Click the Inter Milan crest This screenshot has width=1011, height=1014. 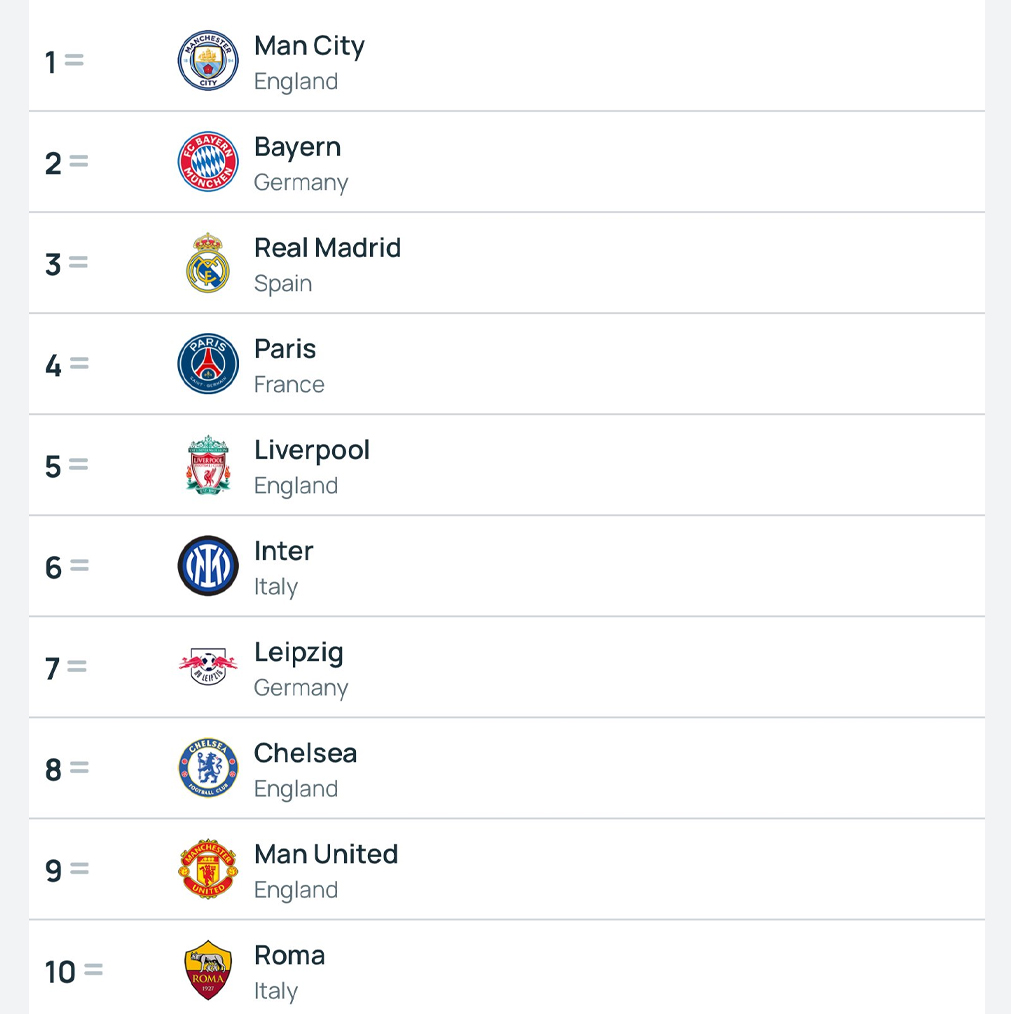[208, 566]
